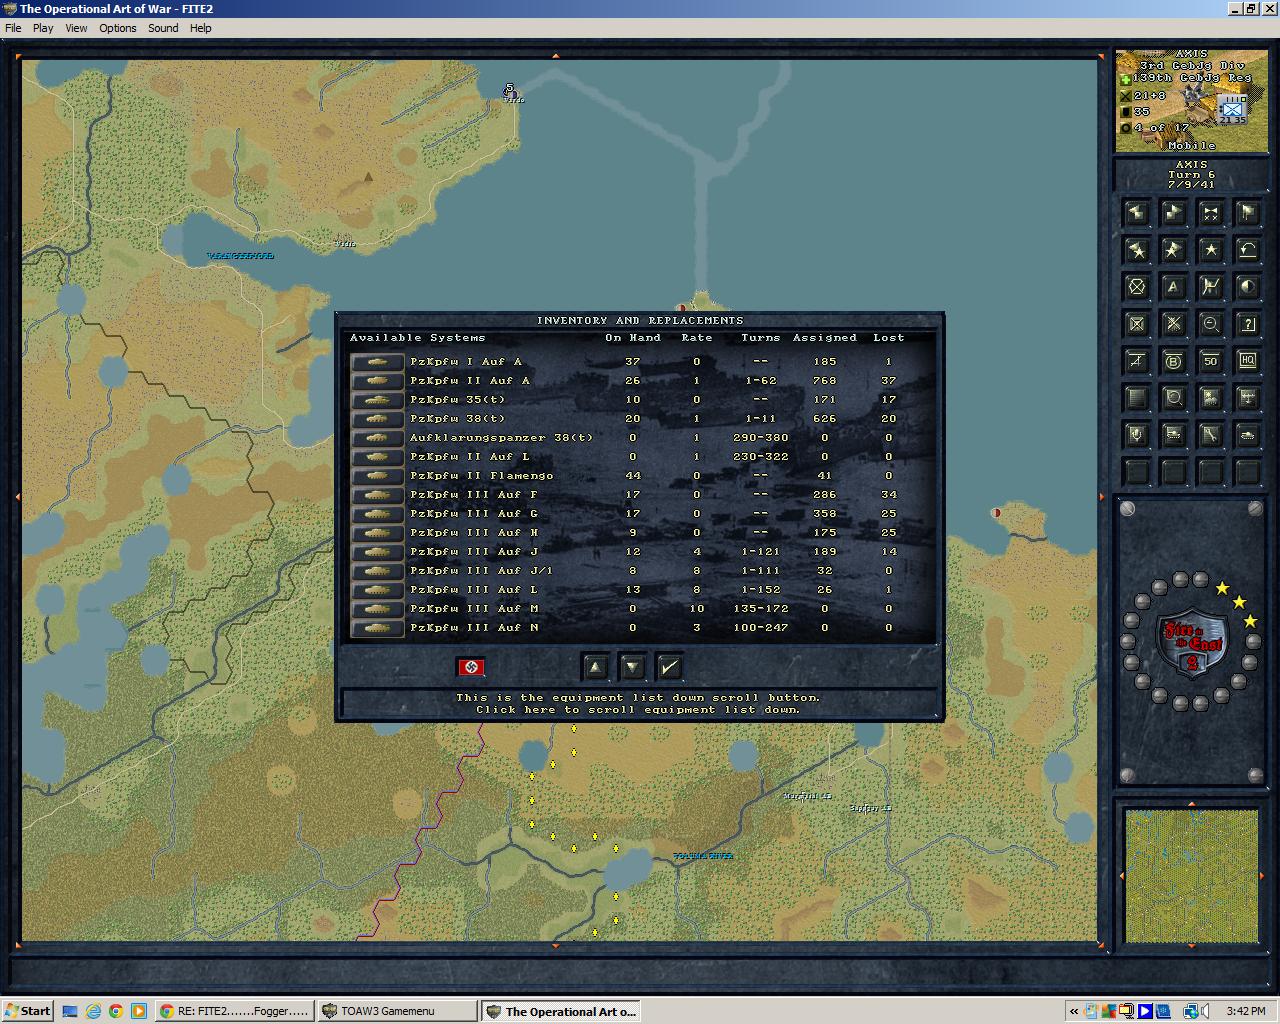The height and width of the screenshot is (1024, 1280).
Task: Click the letter A button in the control panel
Action: 1173,287
